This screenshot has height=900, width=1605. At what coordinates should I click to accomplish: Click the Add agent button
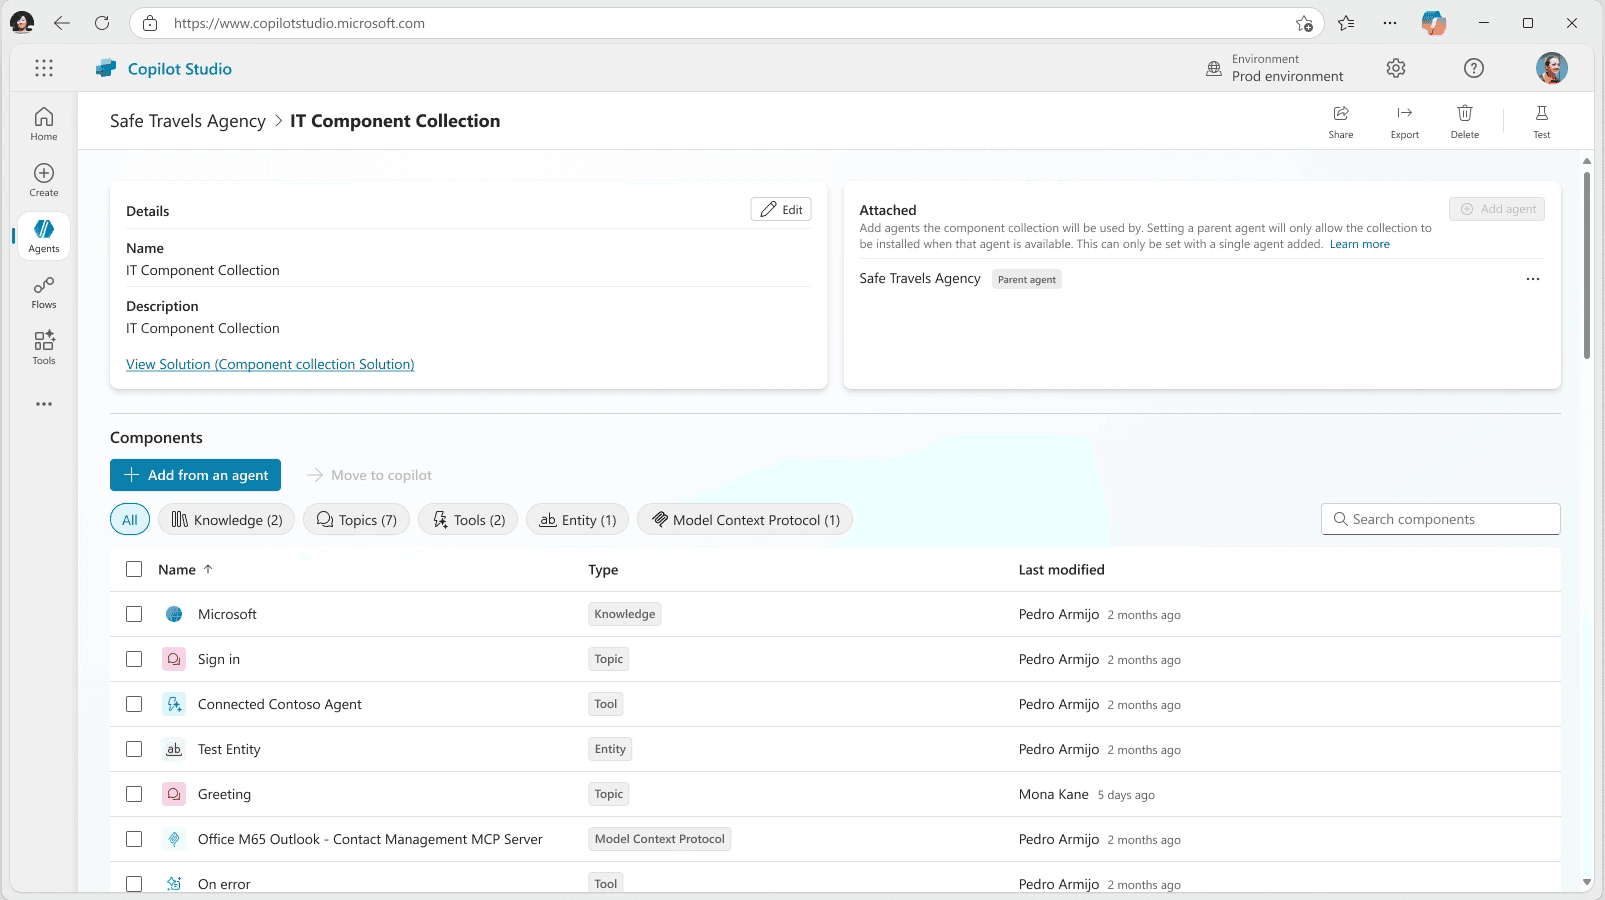pos(1497,209)
